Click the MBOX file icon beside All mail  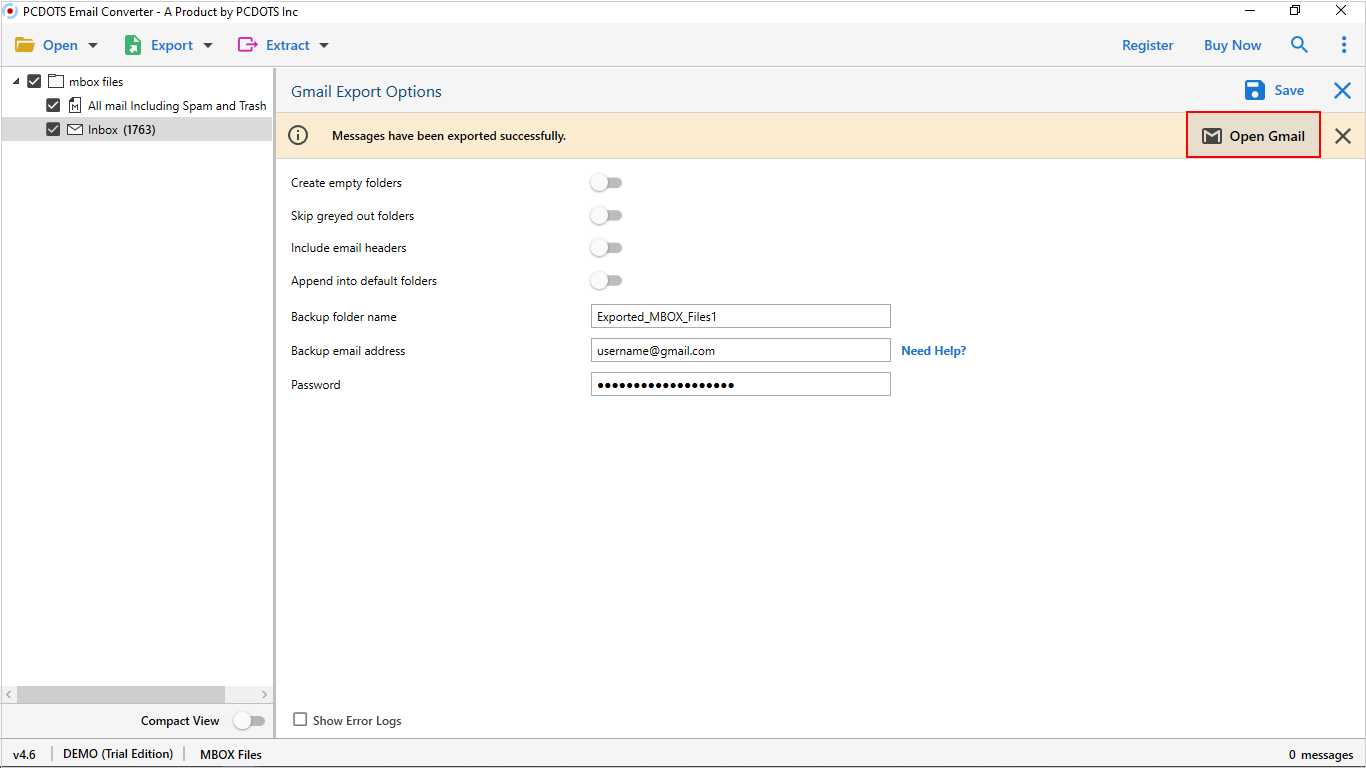tap(75, 105)
